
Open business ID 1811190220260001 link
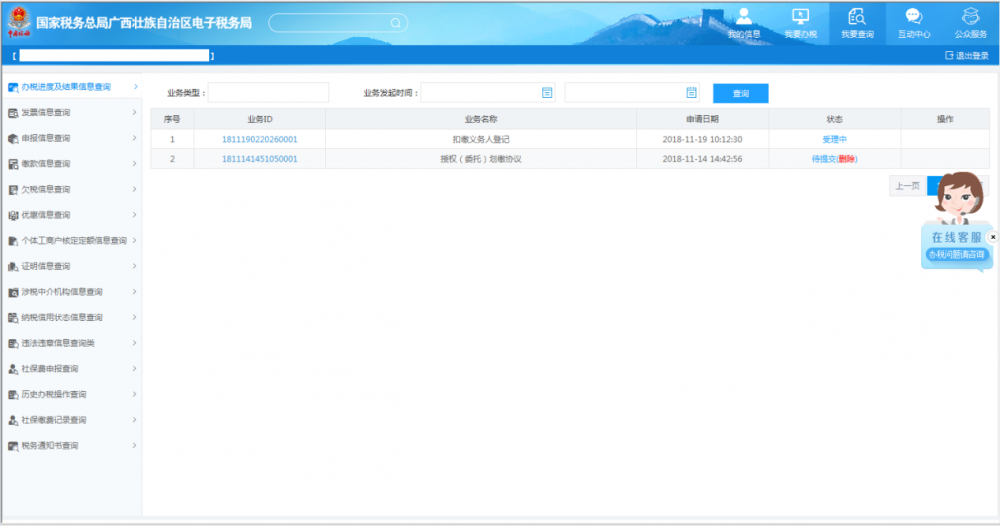259,139
